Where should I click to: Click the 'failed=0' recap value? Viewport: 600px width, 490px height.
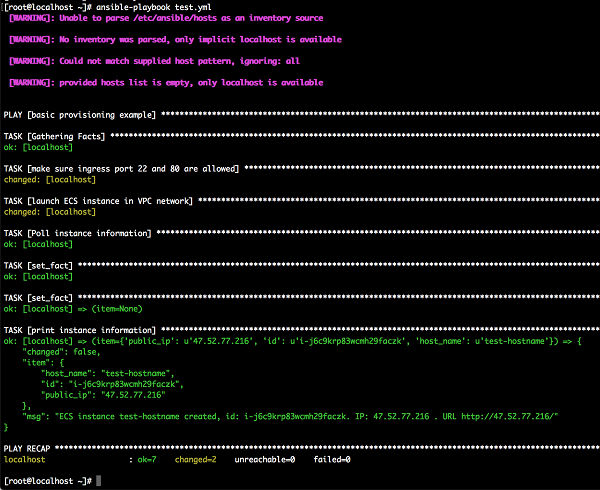tap(332, 459)
